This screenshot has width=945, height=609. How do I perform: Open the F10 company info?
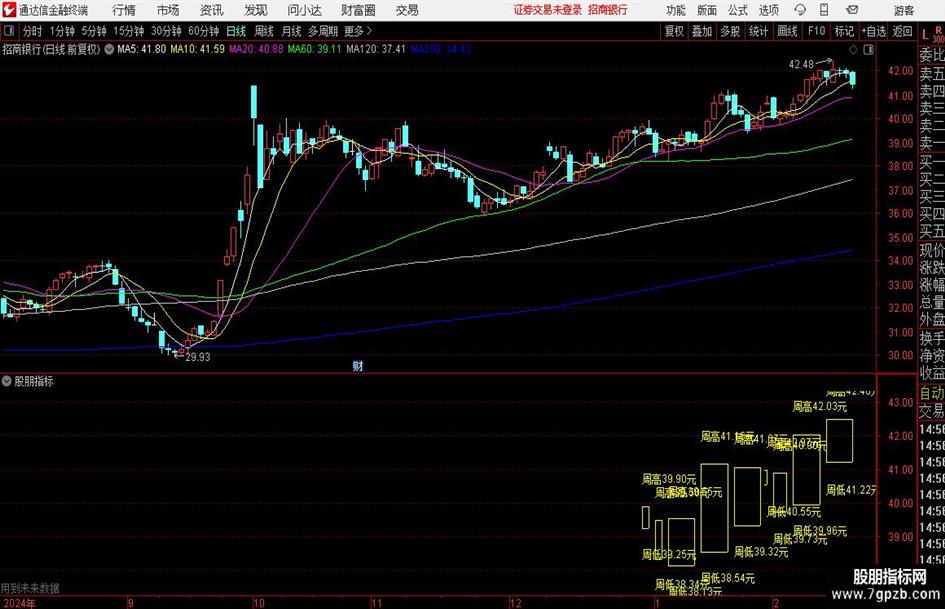pos(817,31)
